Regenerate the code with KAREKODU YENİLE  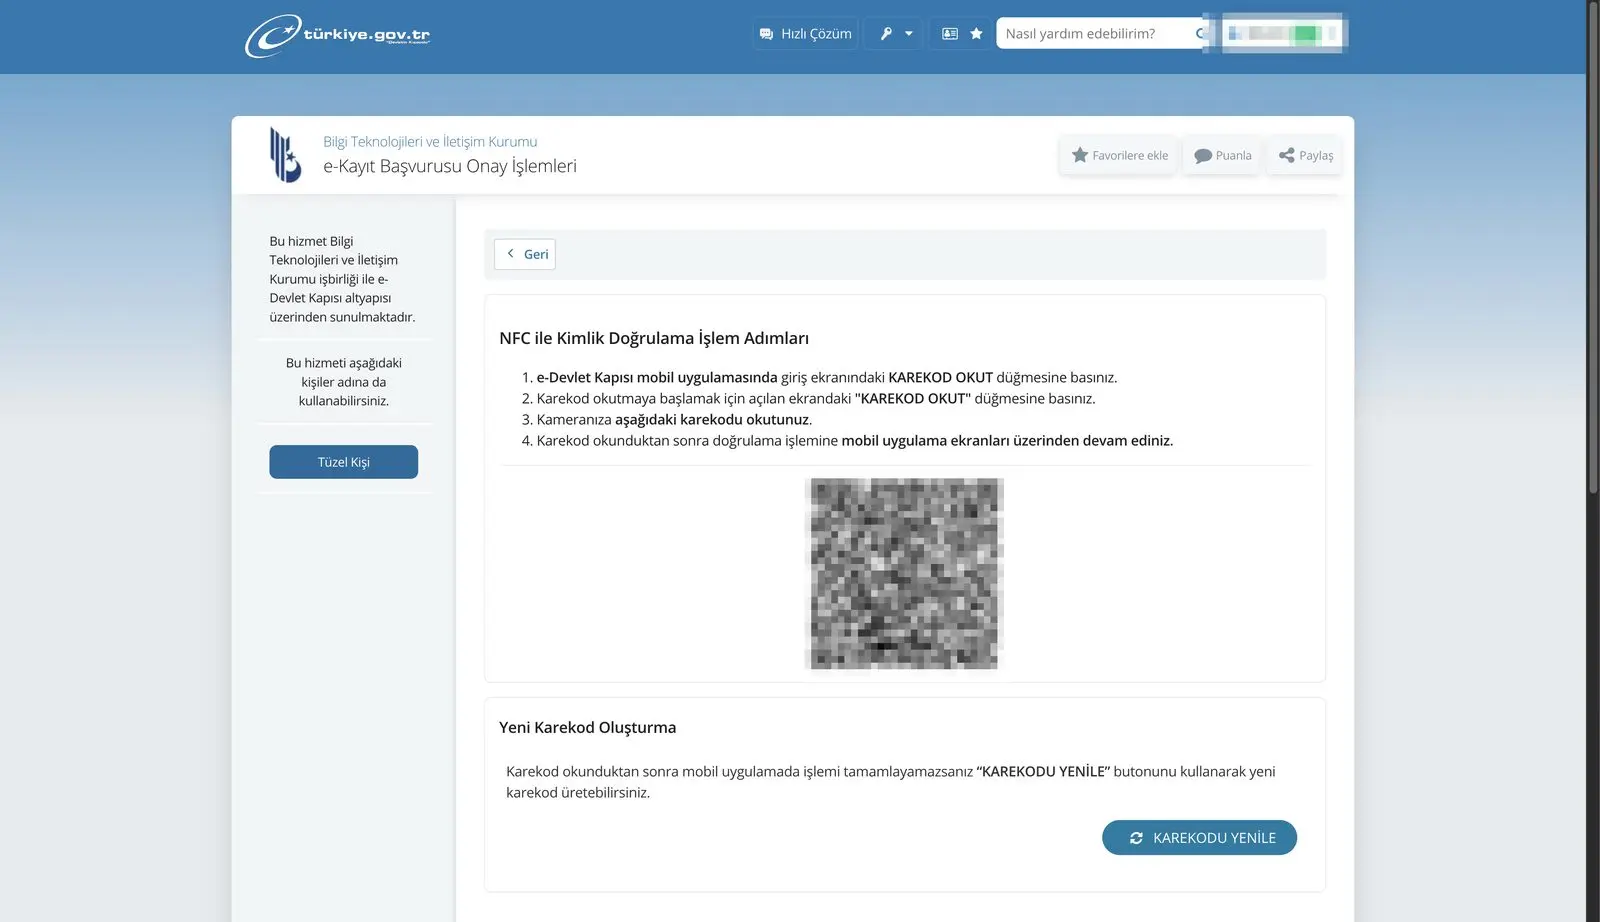pos(1199,838)
